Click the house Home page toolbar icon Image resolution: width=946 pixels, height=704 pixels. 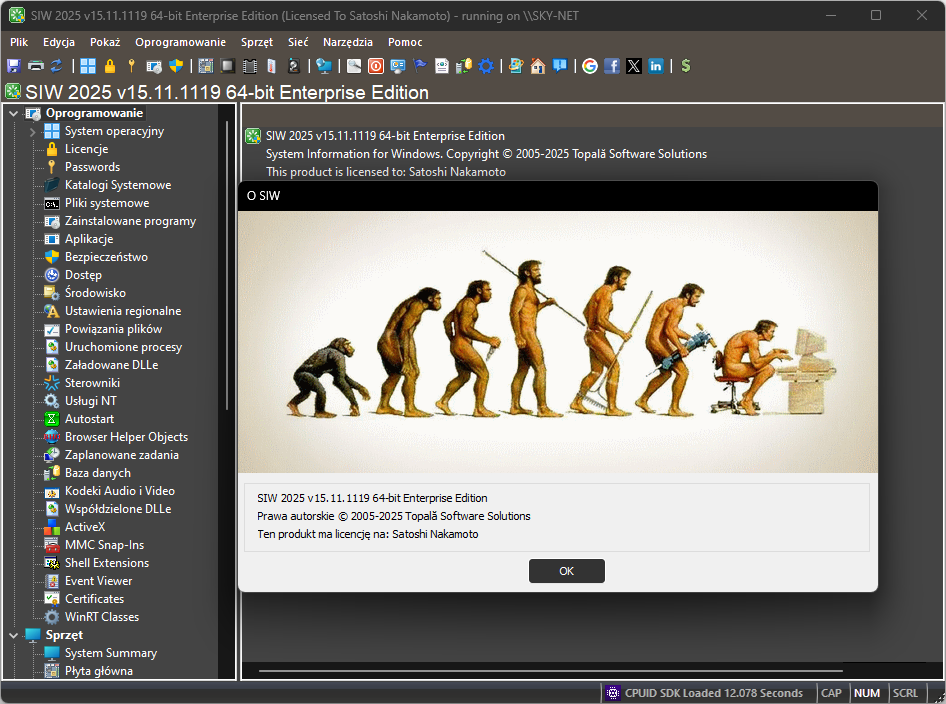(x=538, y=66)
